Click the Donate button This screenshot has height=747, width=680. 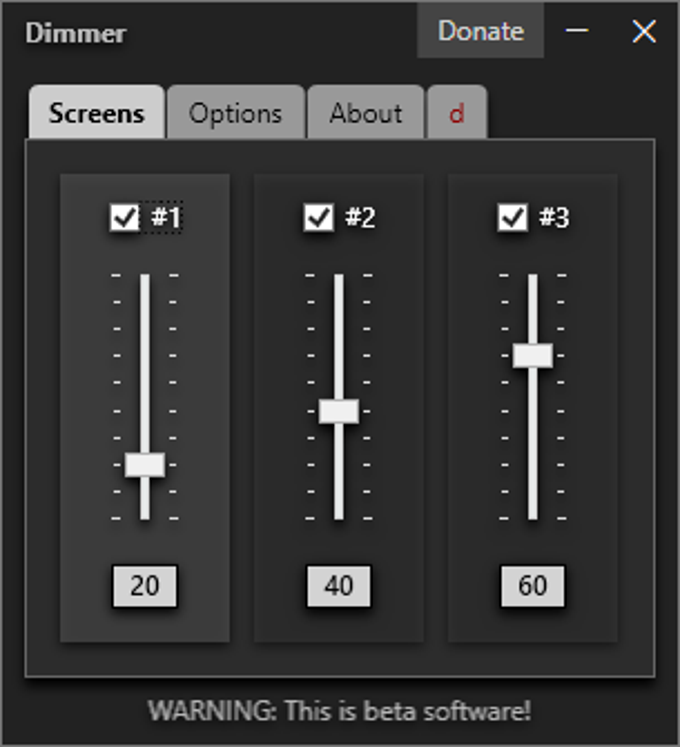480,31
